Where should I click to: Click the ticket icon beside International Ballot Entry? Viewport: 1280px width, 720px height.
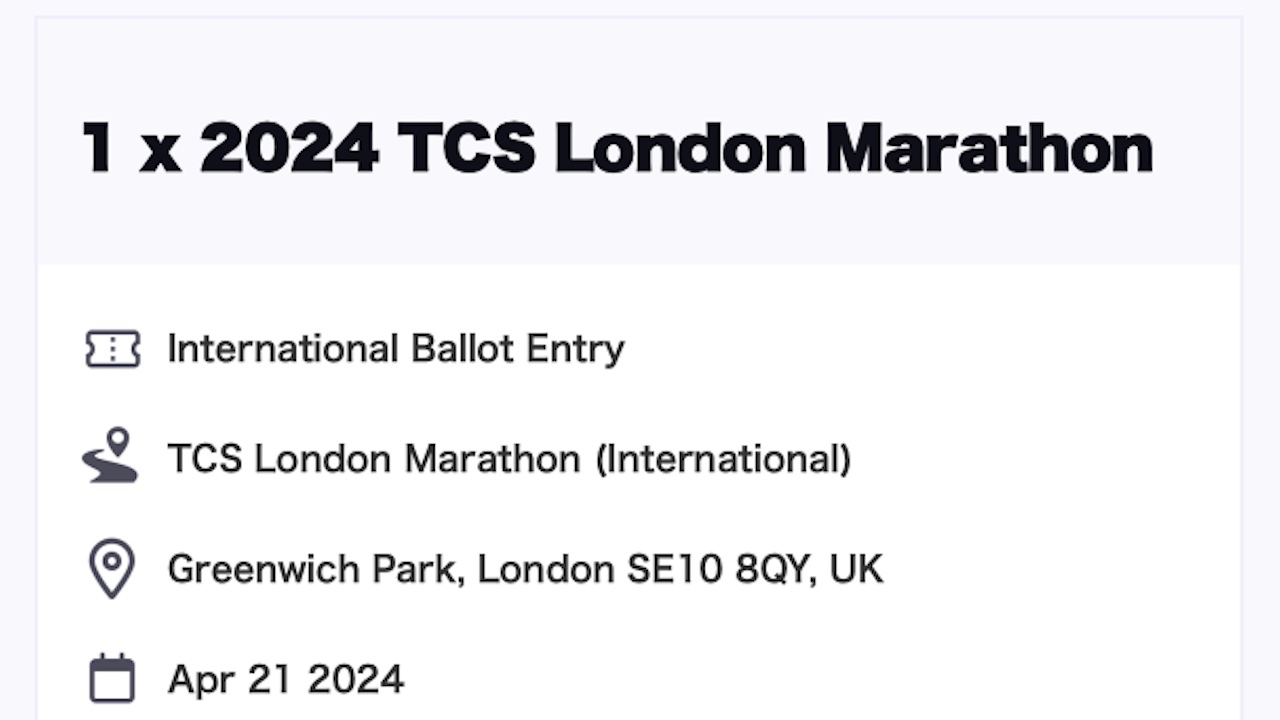pos(112,349)
